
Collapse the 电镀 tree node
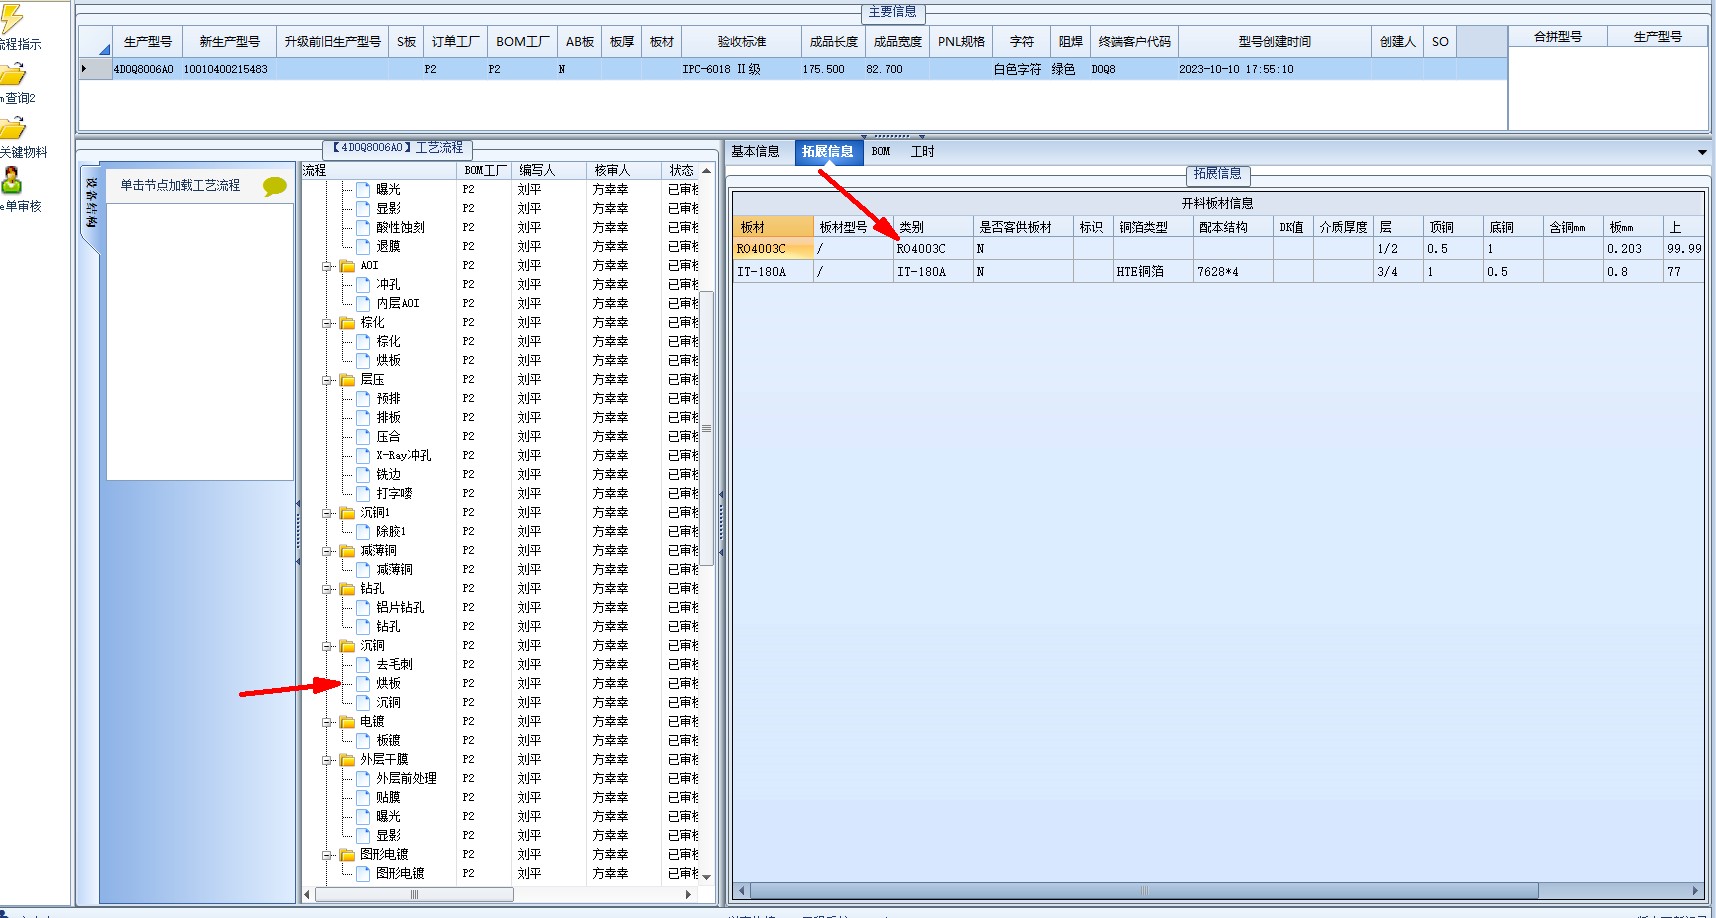tap(327, 722)
